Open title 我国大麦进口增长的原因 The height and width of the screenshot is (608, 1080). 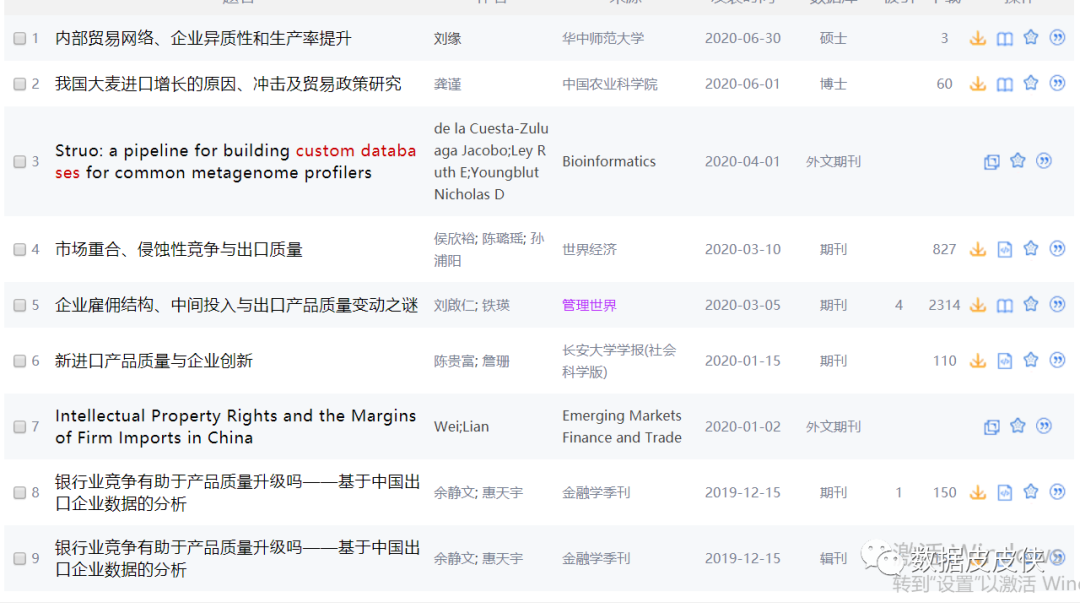(x=228, y=84)
